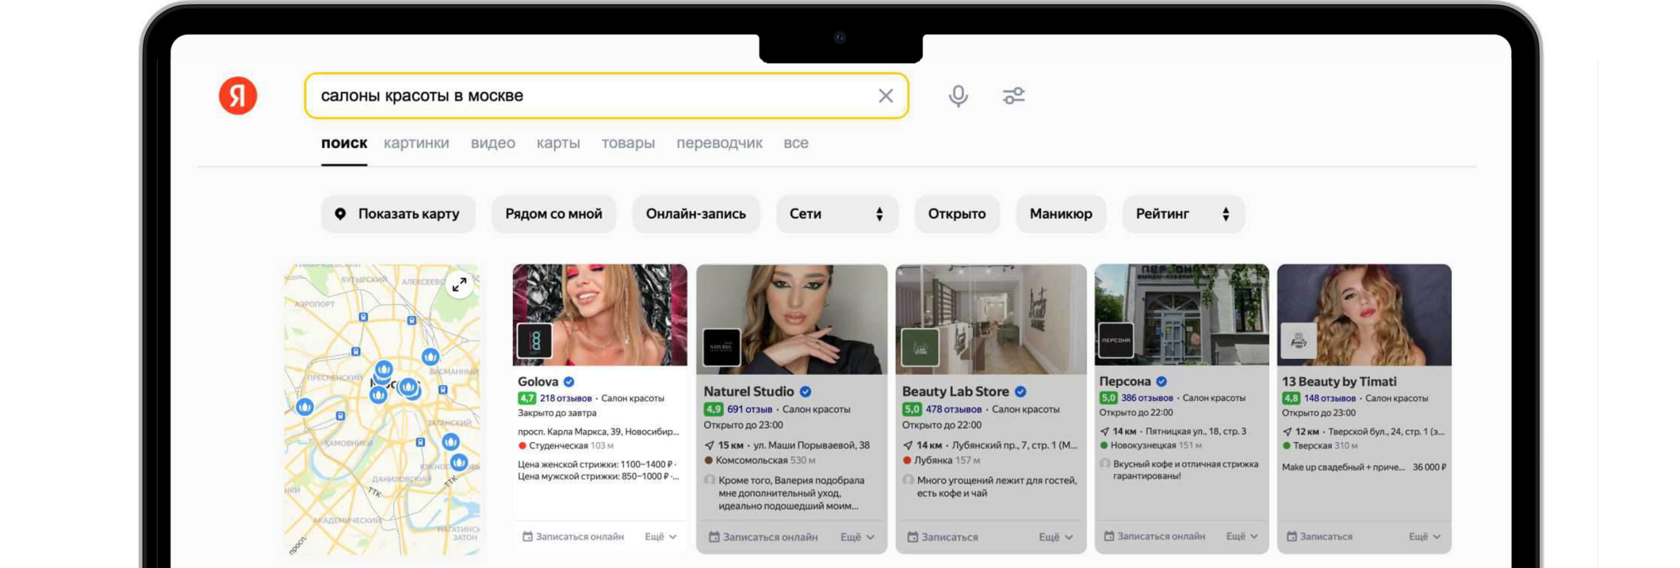This screenshot has width=1680, height=568.
Task: Open Golova's 218 отзывов link
Action: point(566,398)
